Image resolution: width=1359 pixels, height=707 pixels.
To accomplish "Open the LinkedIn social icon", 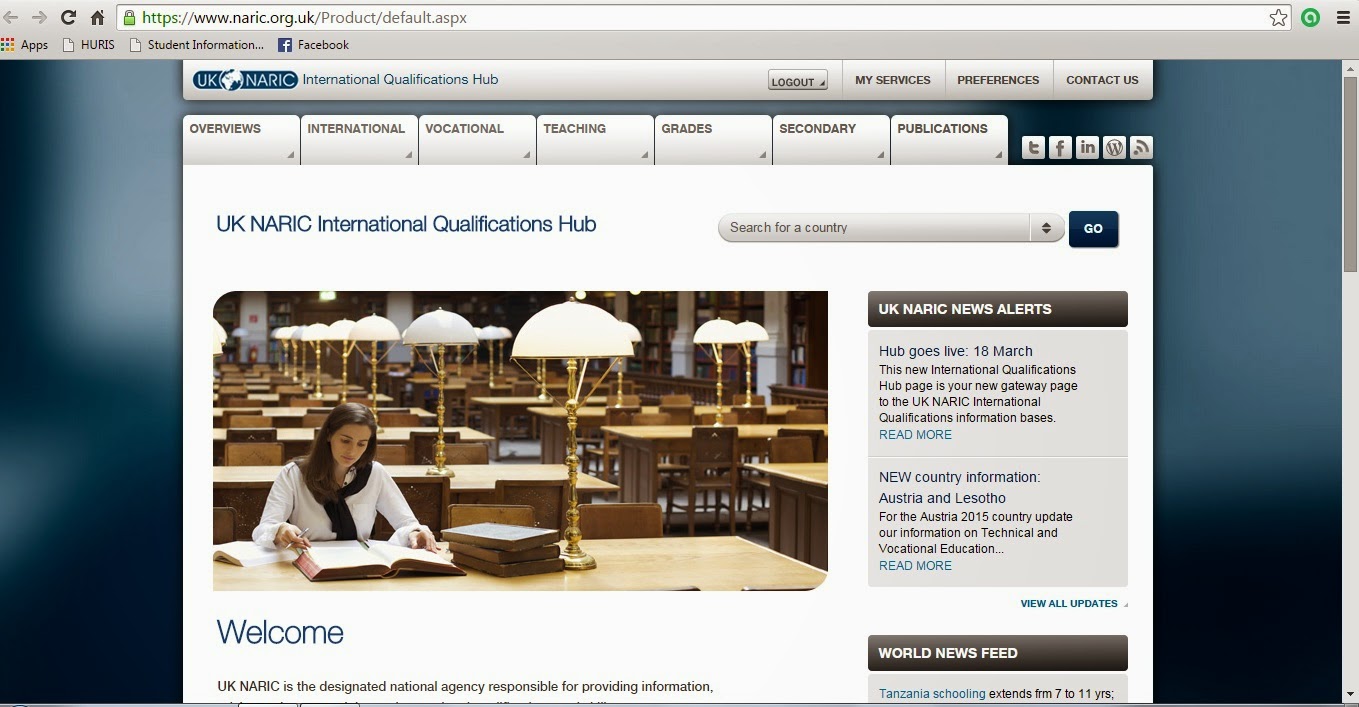I will (x=1087, y=148).
